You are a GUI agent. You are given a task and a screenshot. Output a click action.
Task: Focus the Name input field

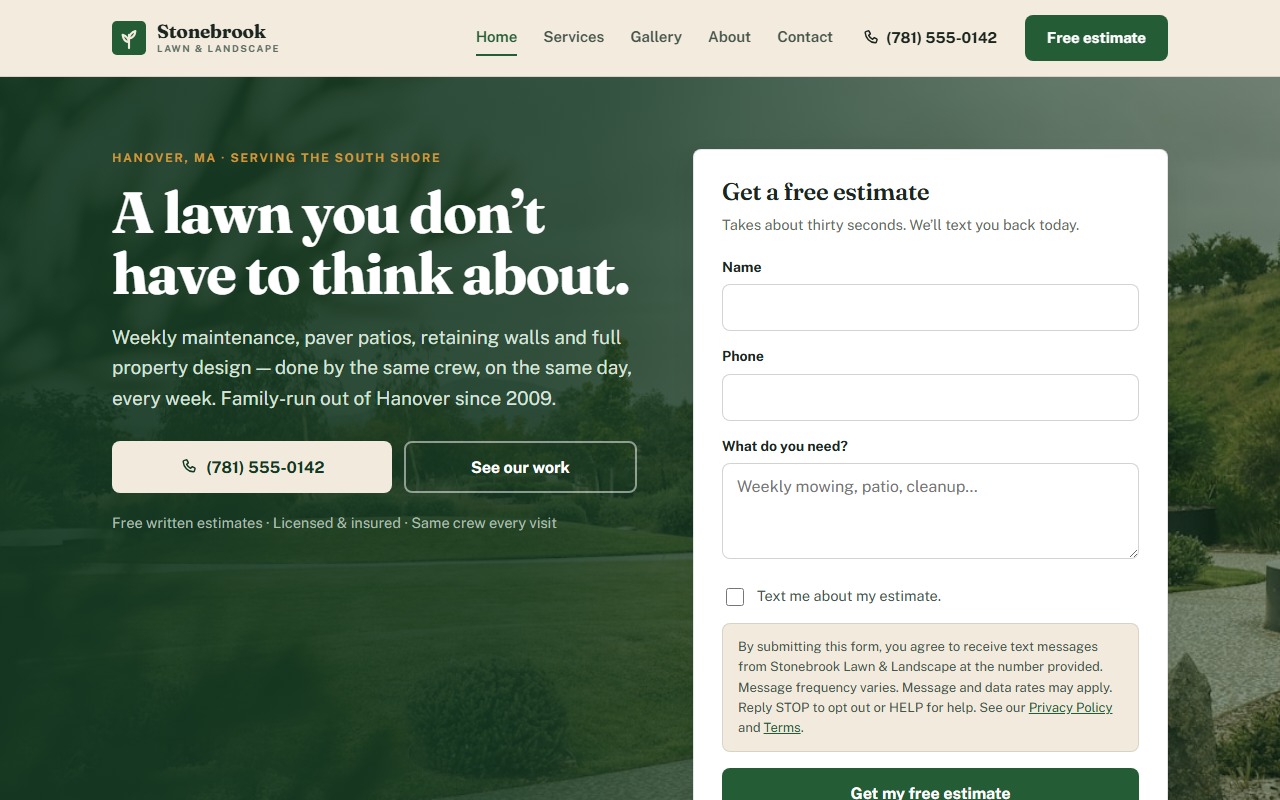(x=930, y=307)
